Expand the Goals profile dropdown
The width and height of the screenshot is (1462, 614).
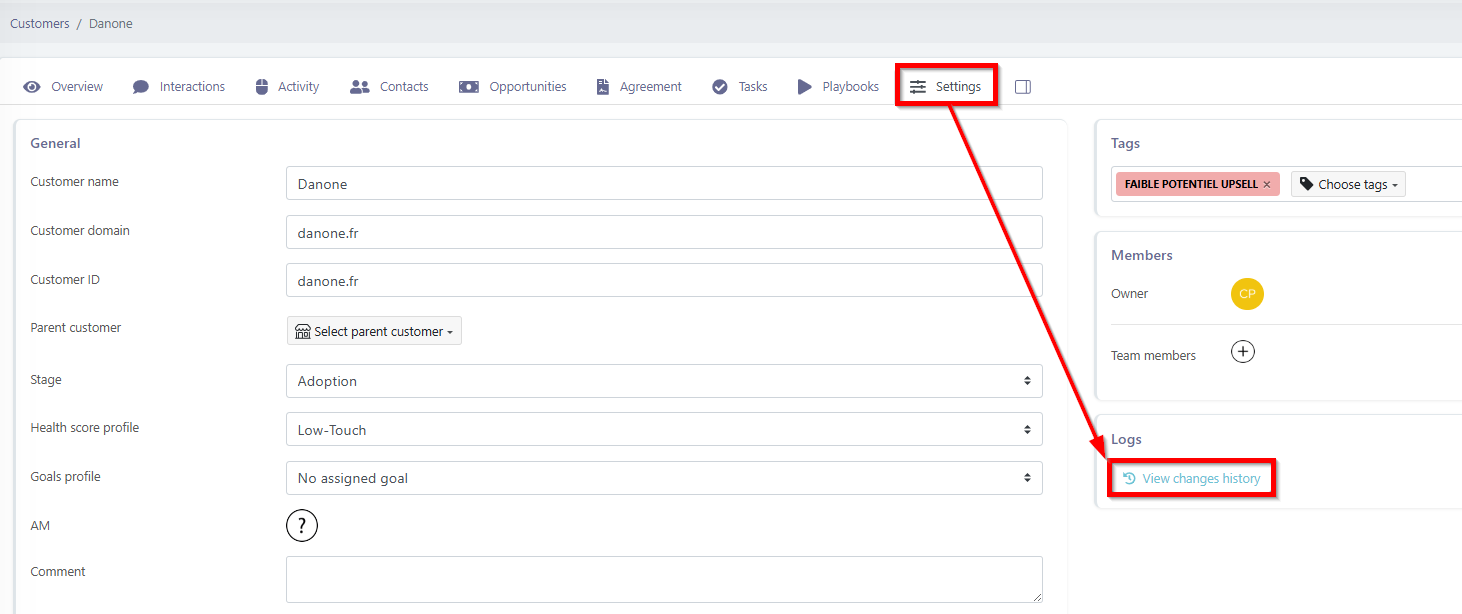(x=664, y=478)
